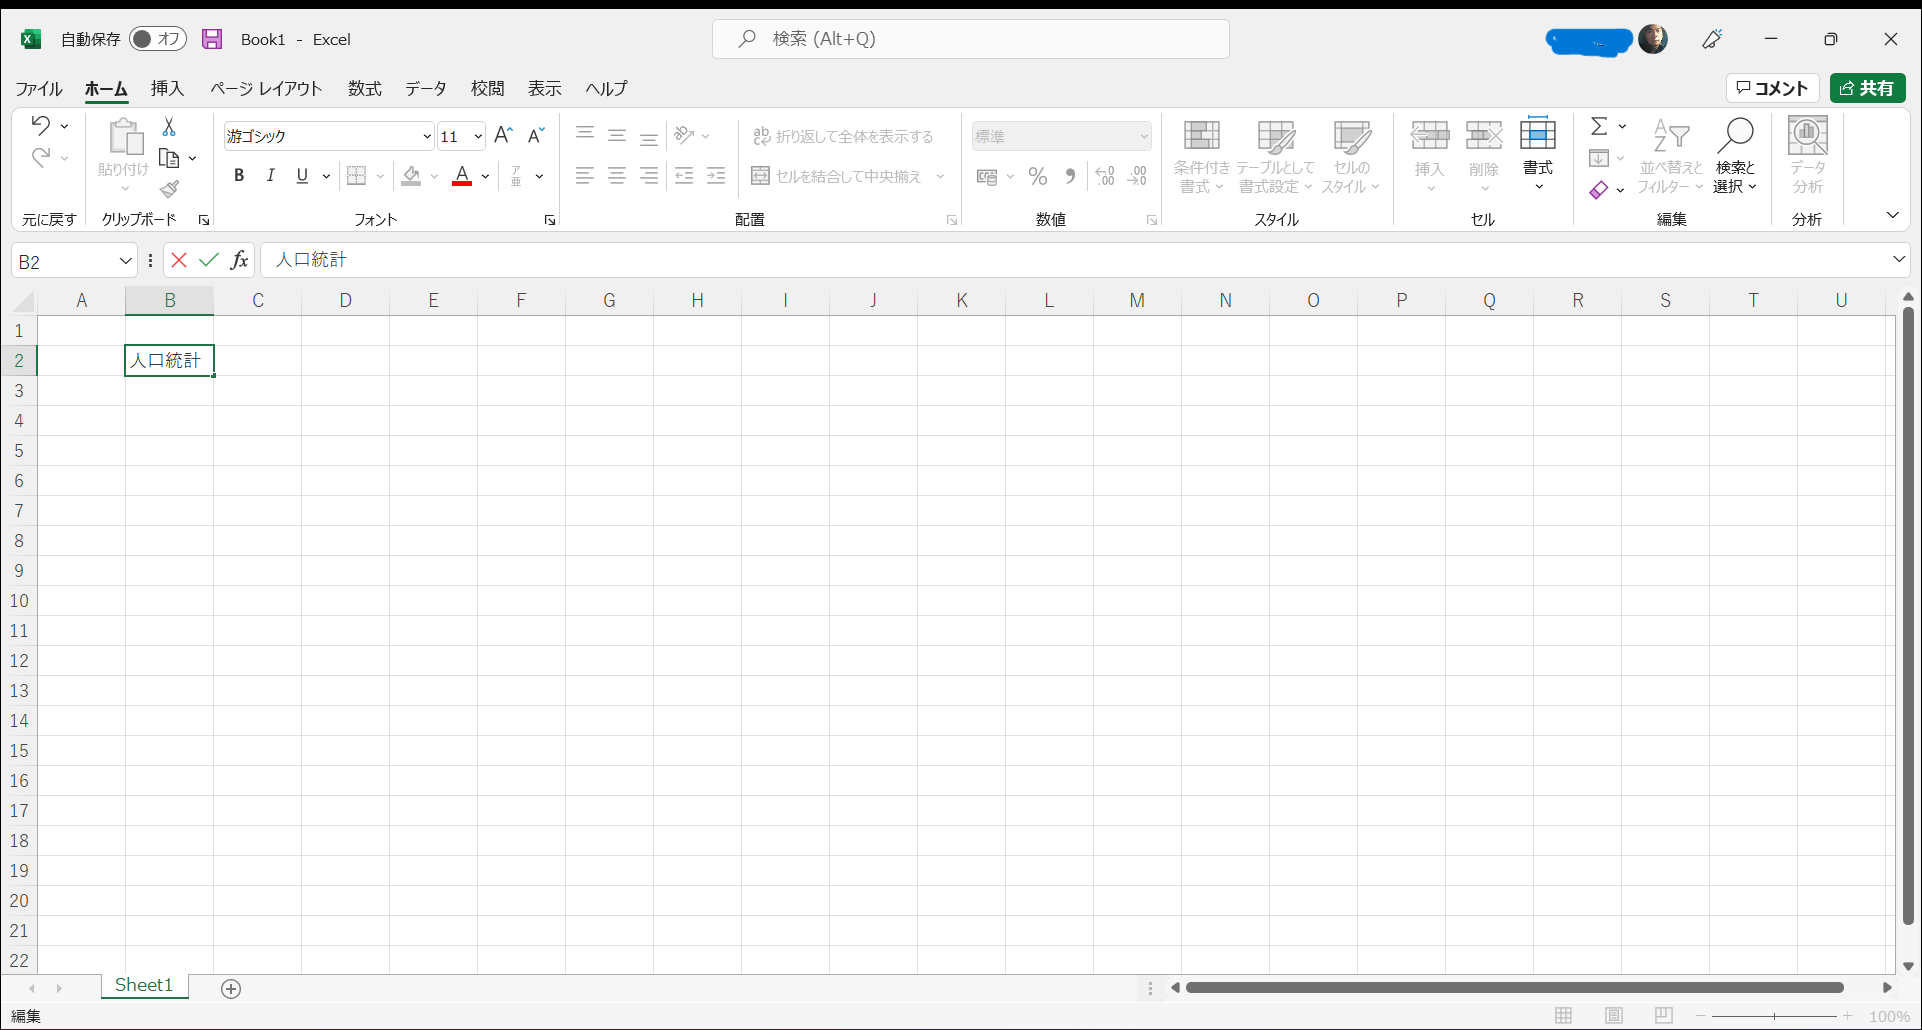This screenshot has height=1030, width=1922.
Task: Switch to the 数式 ribbon tab
Action: 364,89
